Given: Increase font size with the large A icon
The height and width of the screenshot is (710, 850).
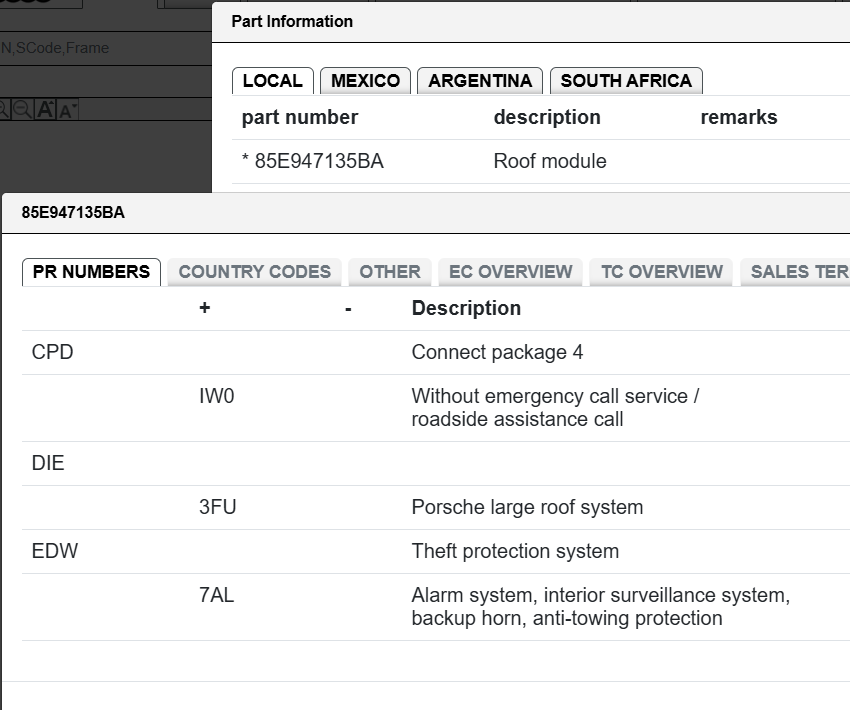Looking at the screenshot, I should click(x=46, y=109).
